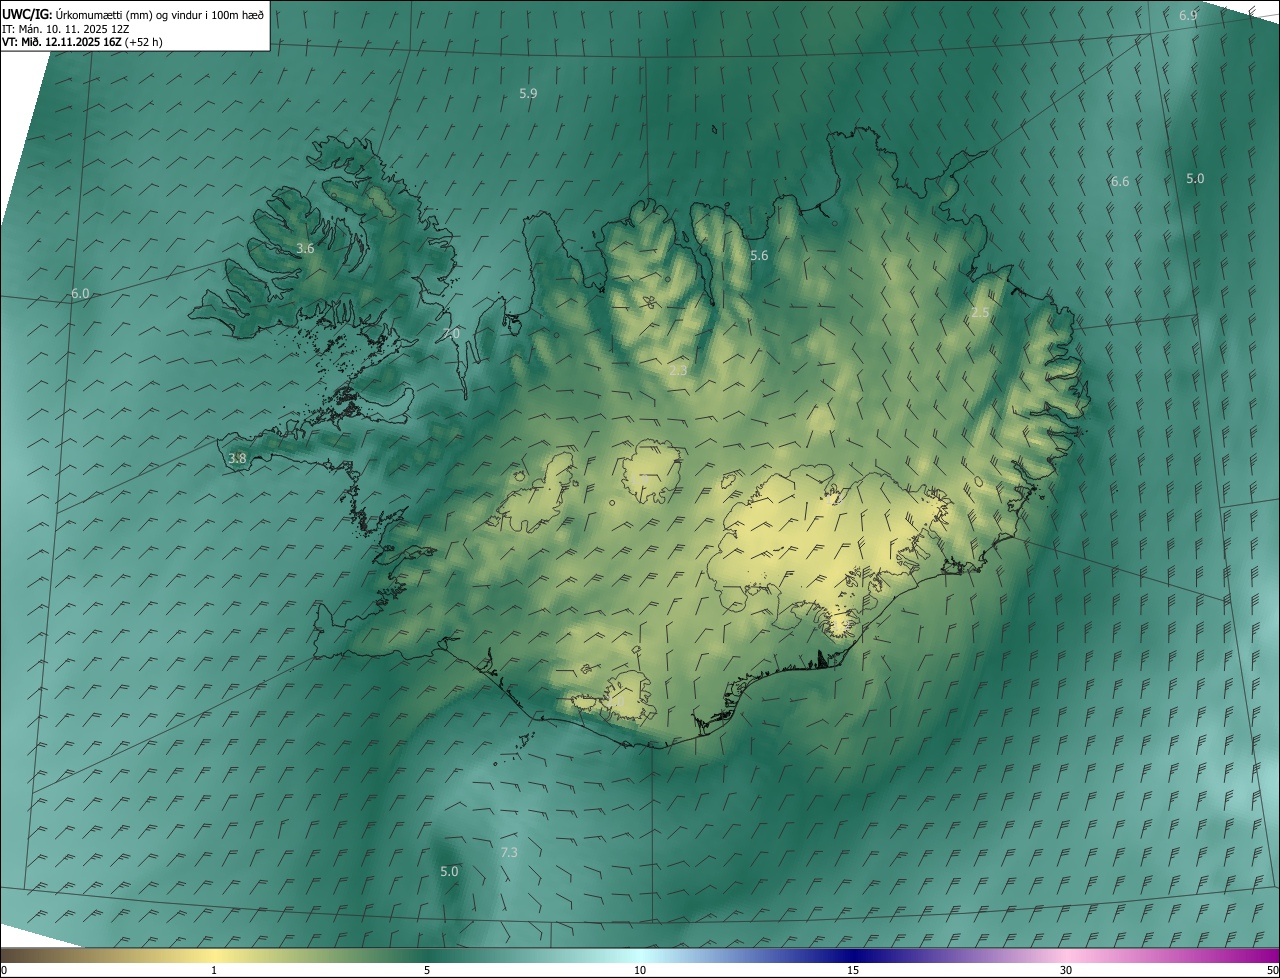Viewport: 1280px width, 978px height.
Task: Click the 6.6 value label east of Iceland
Action: point(1120,181)
